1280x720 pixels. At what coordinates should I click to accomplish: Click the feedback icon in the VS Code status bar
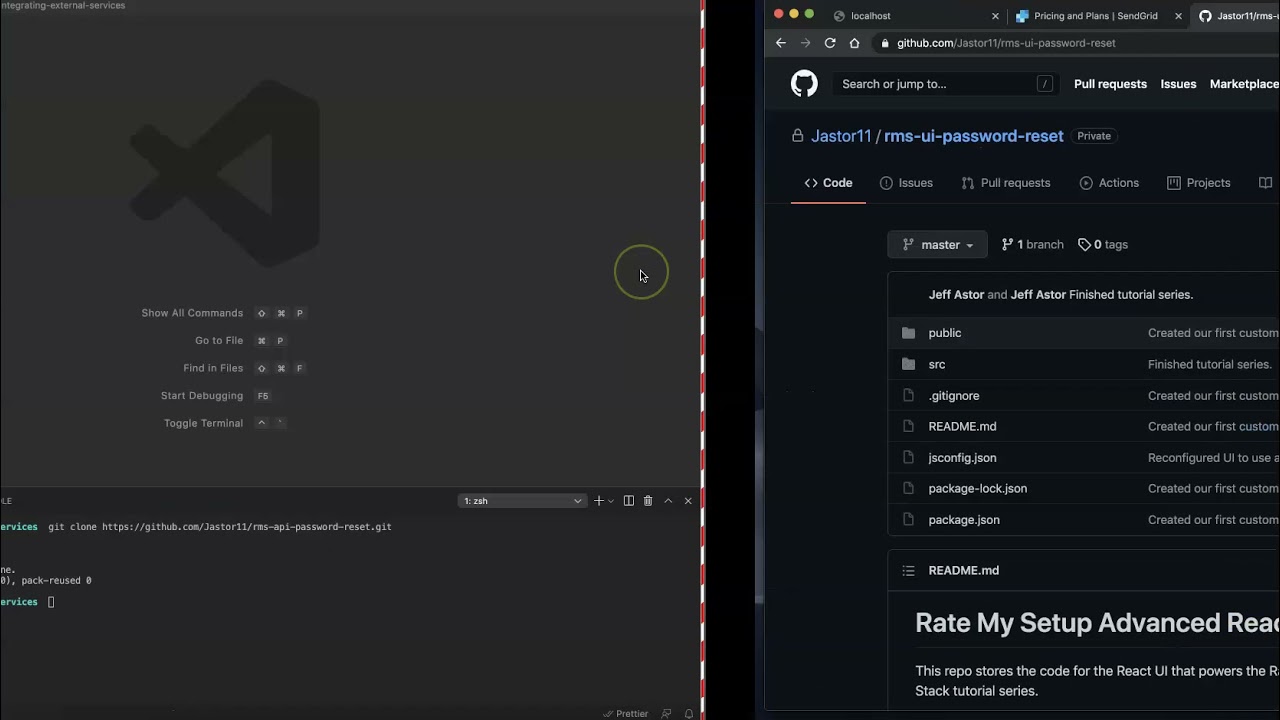click(667, 714)
